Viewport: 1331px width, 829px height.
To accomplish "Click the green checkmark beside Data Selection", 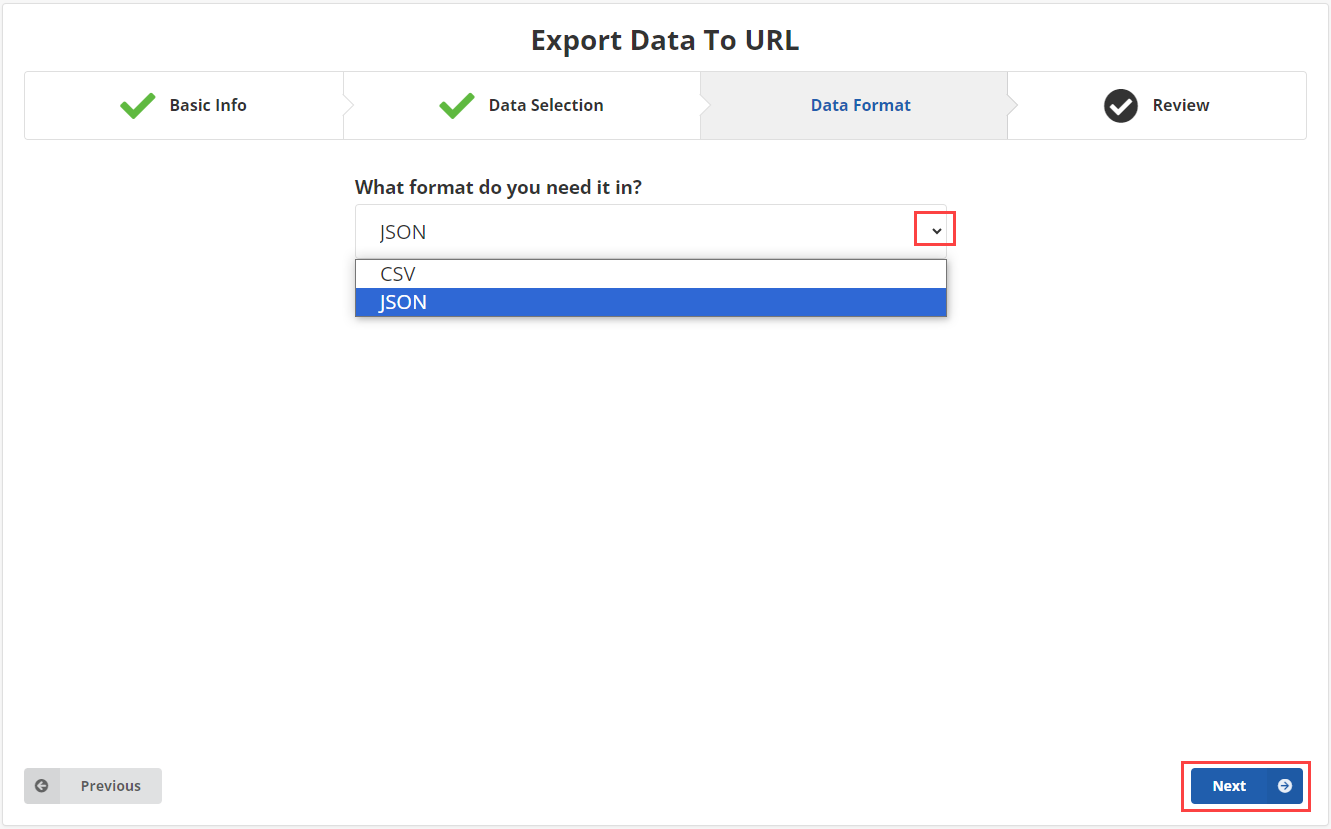I will click(x=456, y=105).
